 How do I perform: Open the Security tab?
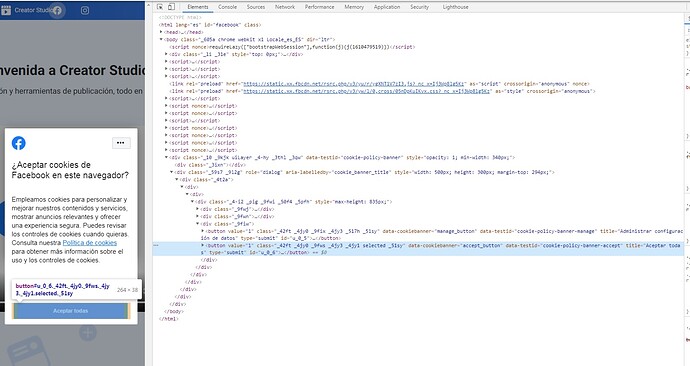pos(419,7)
